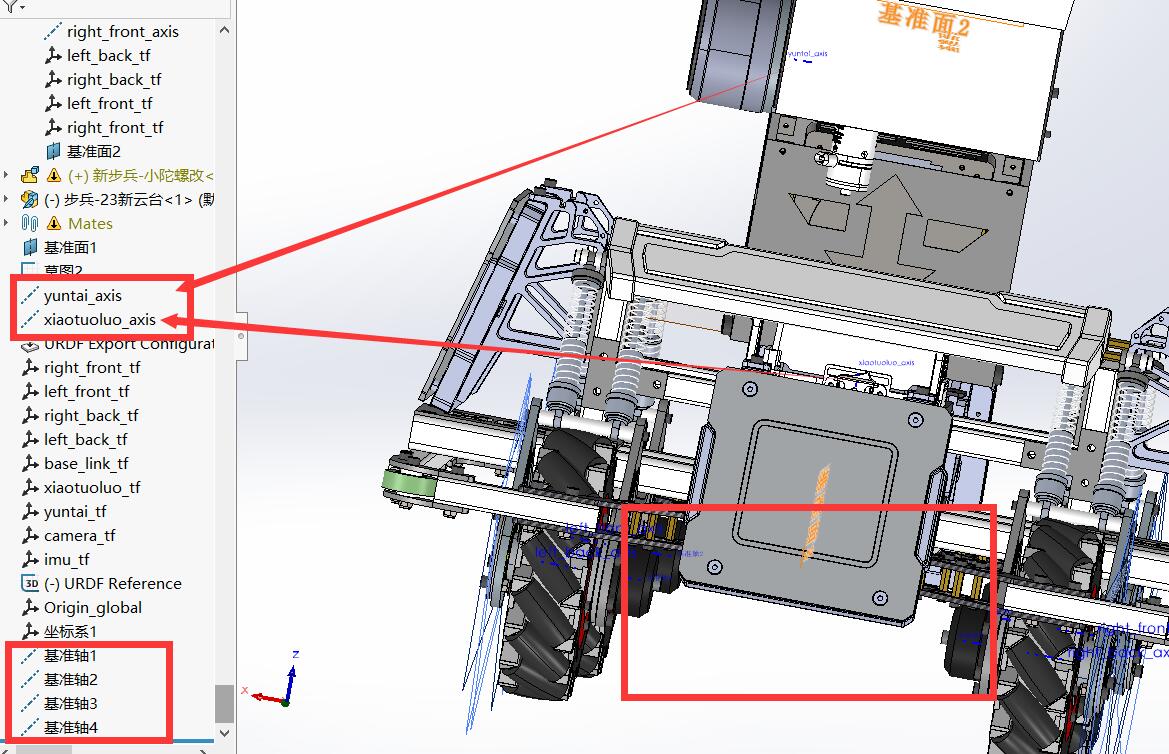The height and width of the screenshot is (754, 1169).
Task: Click the filter funnel icon above the tree
Action: click(12, 6)
